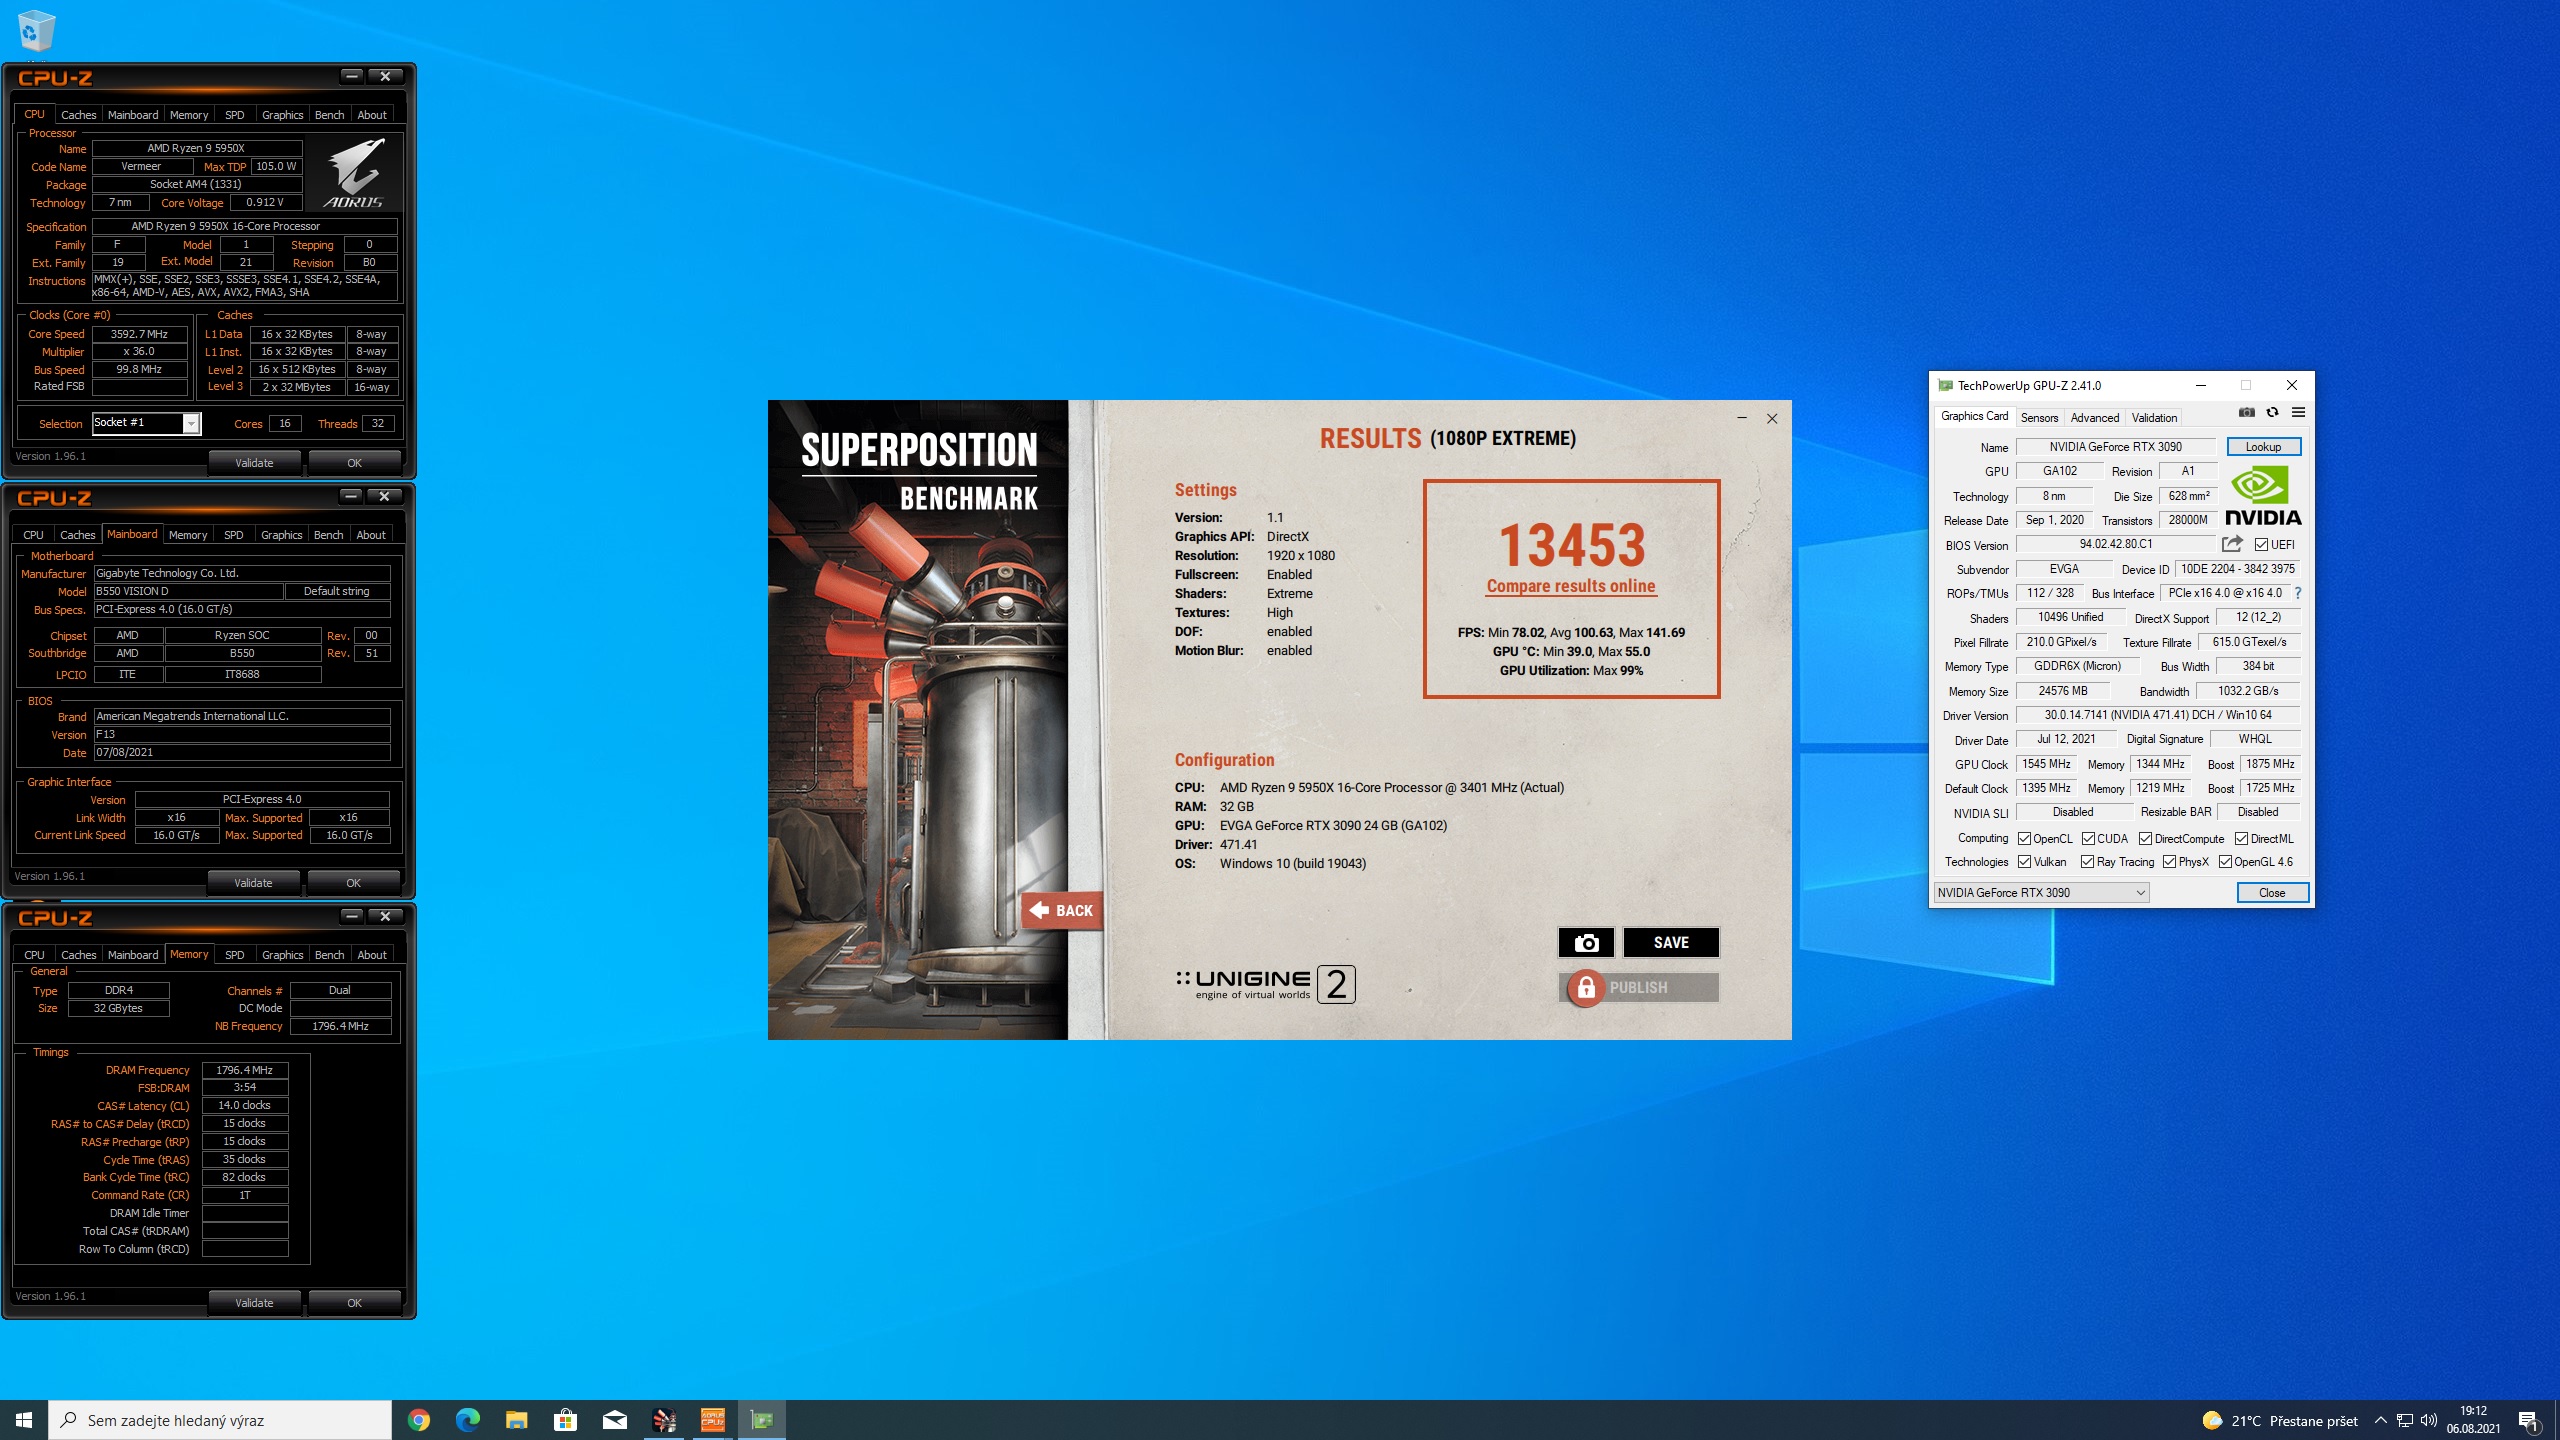Open Bench tab in bottom CPU-Z window
This screenshot has width=2560, height=1440.
pyautogui.click(x=329, y=955)
